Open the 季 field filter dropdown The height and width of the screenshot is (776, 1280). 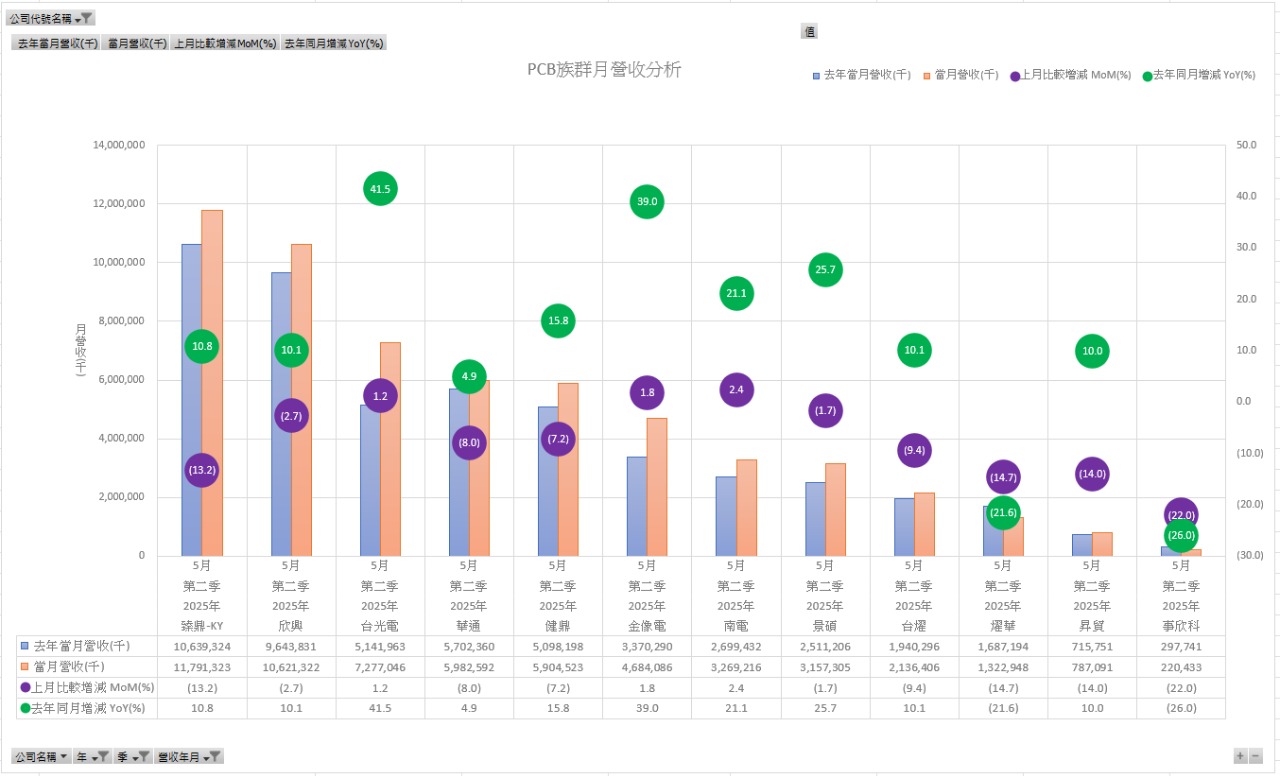[132, 757]
